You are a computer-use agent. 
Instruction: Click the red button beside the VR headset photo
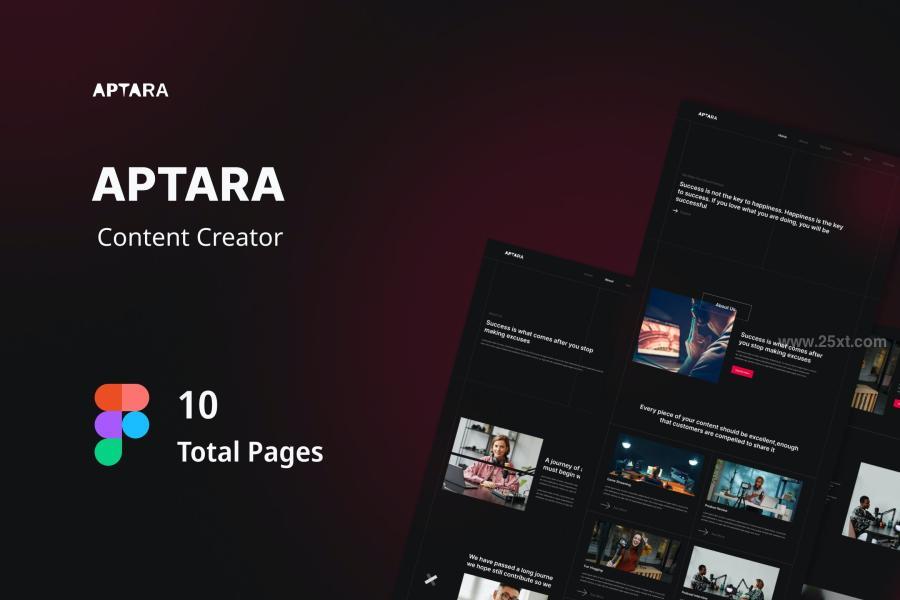(x=742, y=371)
